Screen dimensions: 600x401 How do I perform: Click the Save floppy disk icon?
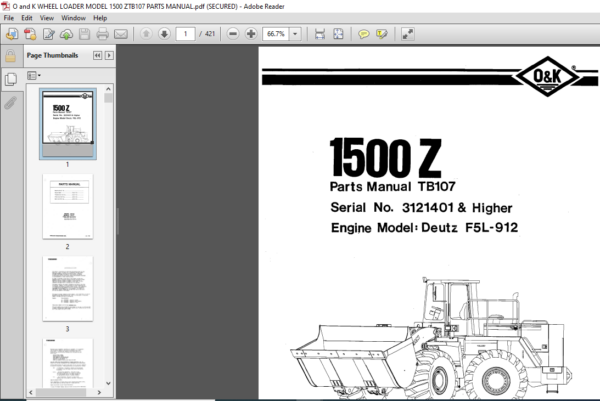point(85,34)
